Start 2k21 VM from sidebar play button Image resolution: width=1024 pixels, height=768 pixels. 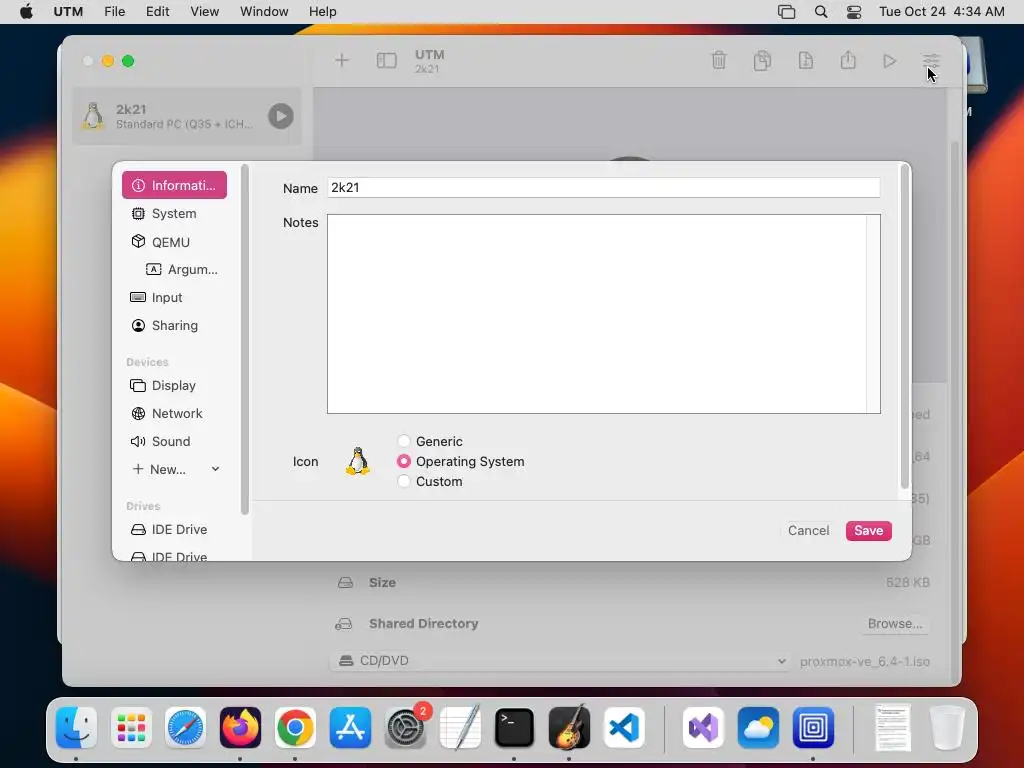281,116
